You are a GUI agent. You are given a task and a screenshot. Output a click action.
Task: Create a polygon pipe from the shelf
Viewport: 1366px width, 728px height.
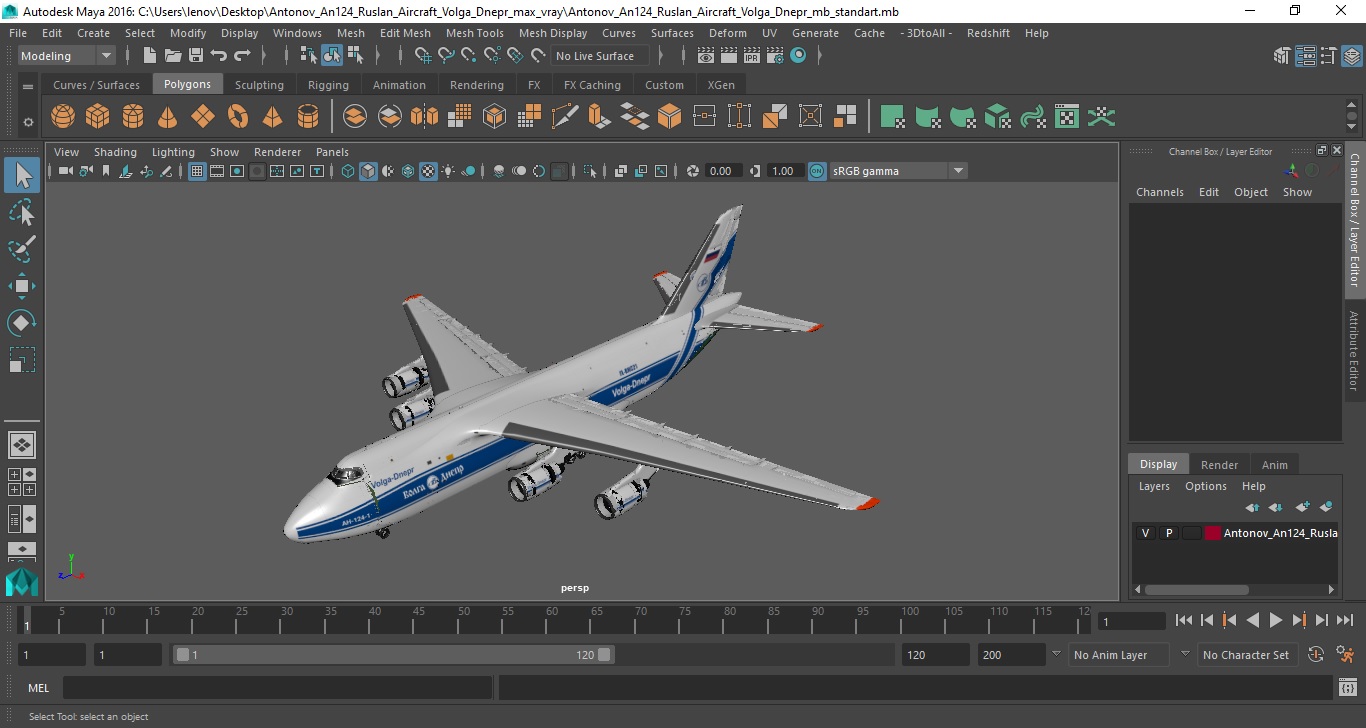(x=308, y=117)
